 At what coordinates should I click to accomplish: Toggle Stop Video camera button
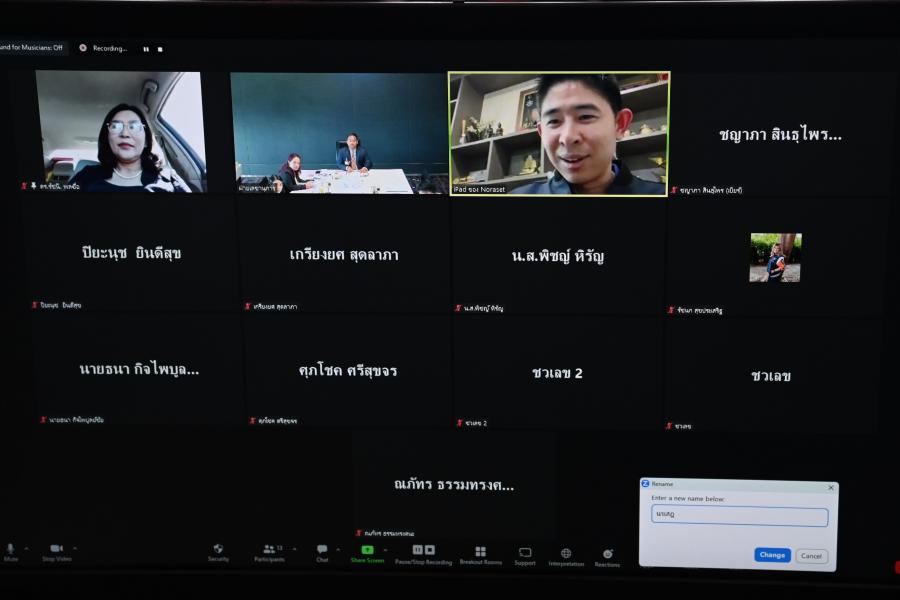[56, 549]
